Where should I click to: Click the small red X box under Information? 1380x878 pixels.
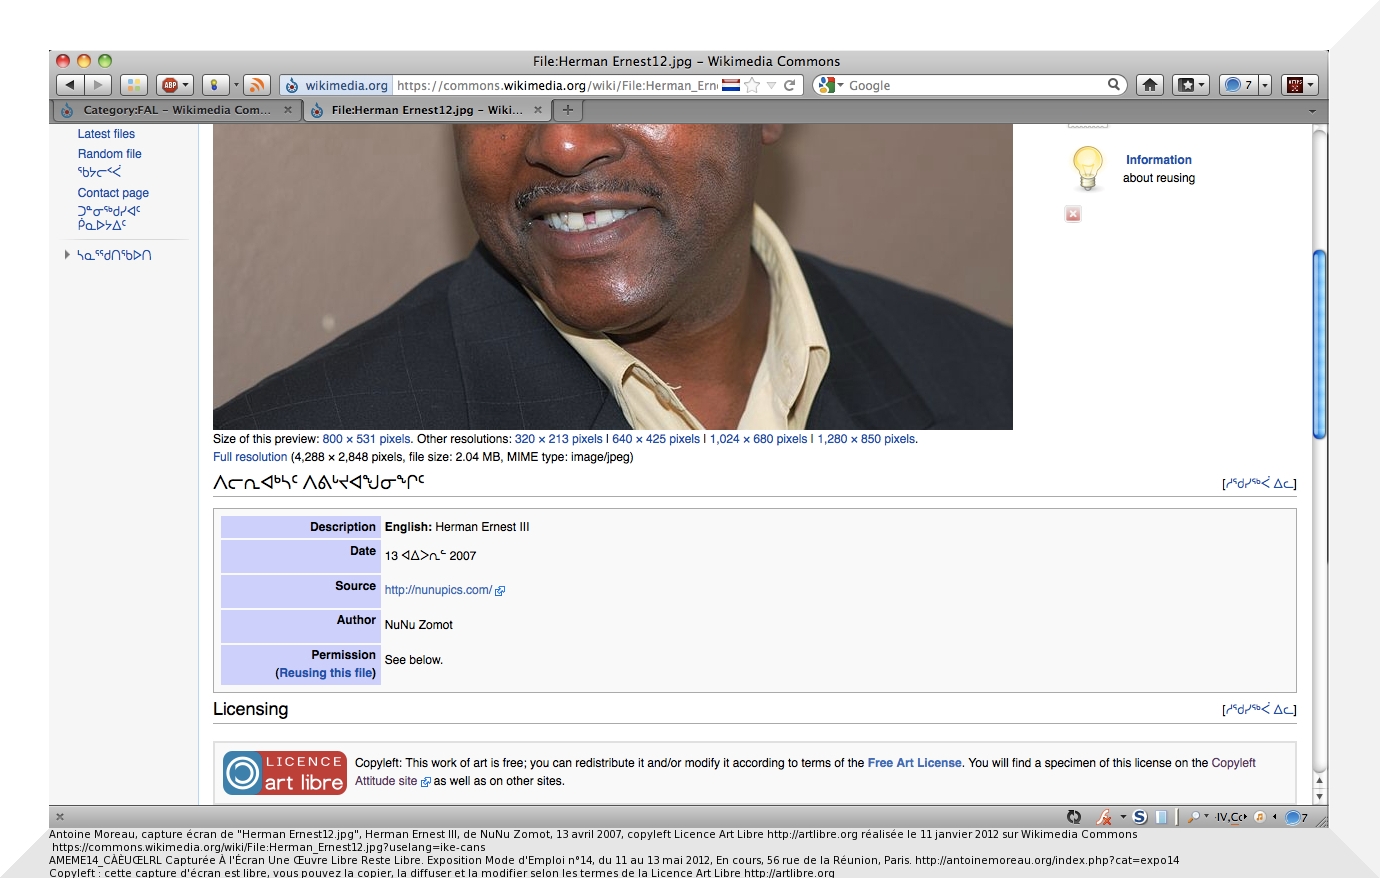[x=1073, y=214]
